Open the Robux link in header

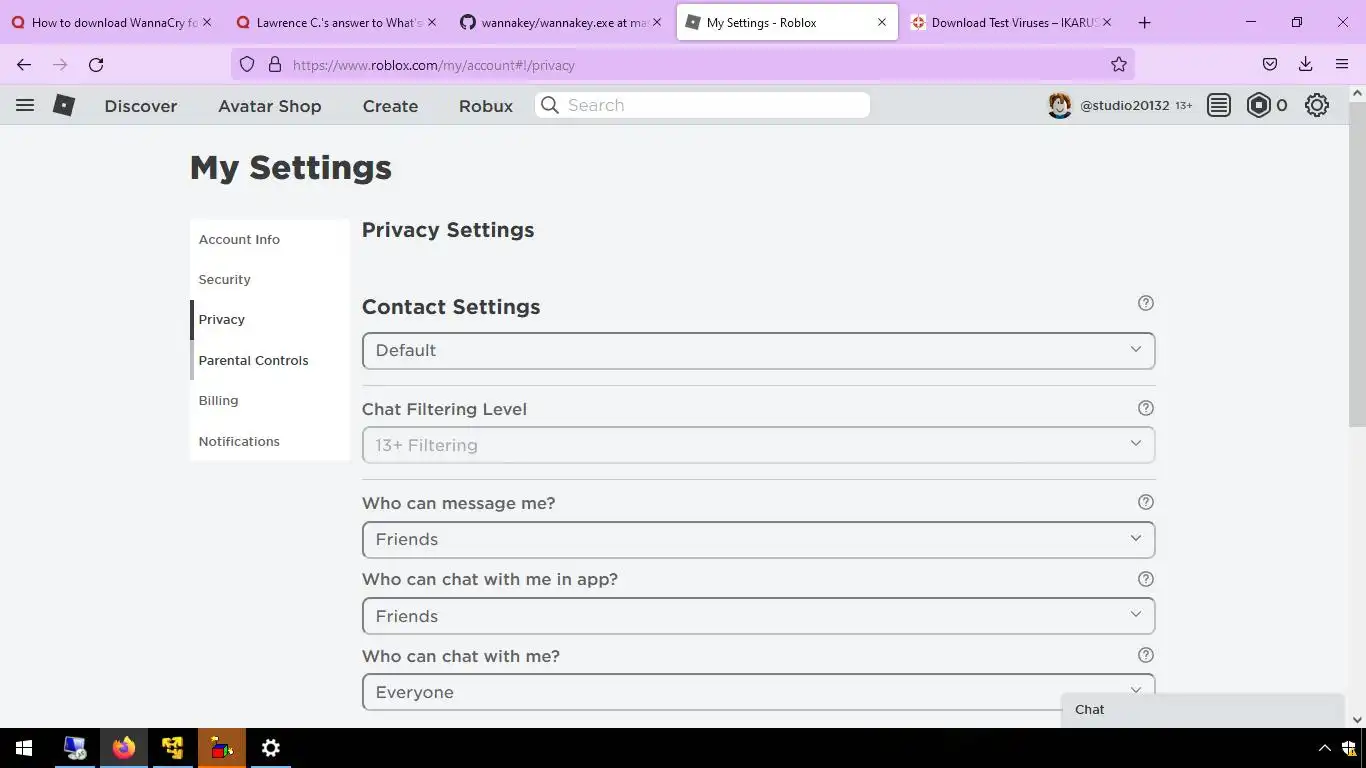(486, 106)
